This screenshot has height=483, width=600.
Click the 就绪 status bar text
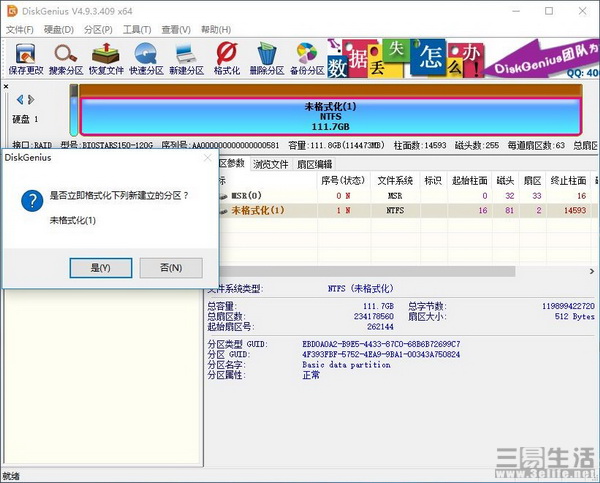[x=11, y=476]
